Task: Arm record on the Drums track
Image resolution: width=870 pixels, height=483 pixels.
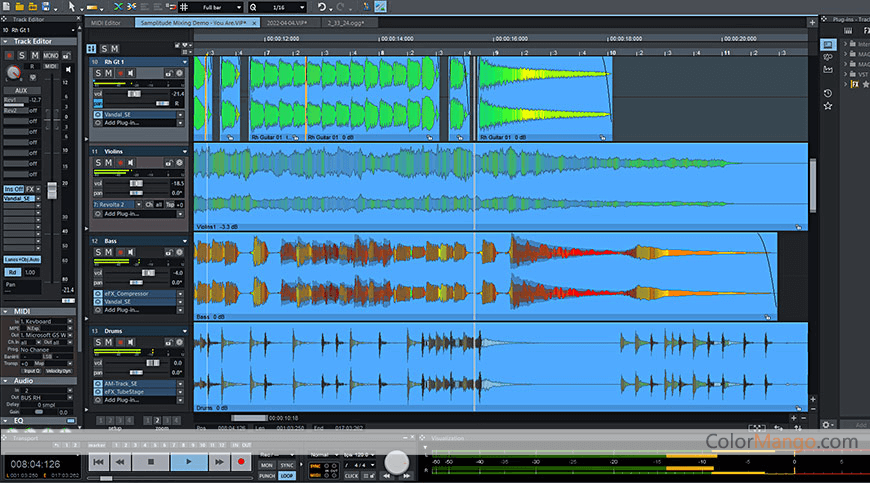Action: click(x=121, y=342)
